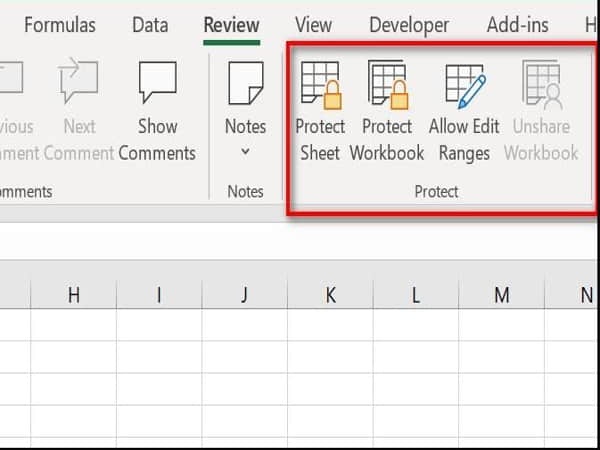The width and height of the screenshot is (600, 450).
Task: Click the Protect Sheet icon
Action: click(x=321, y=85)
